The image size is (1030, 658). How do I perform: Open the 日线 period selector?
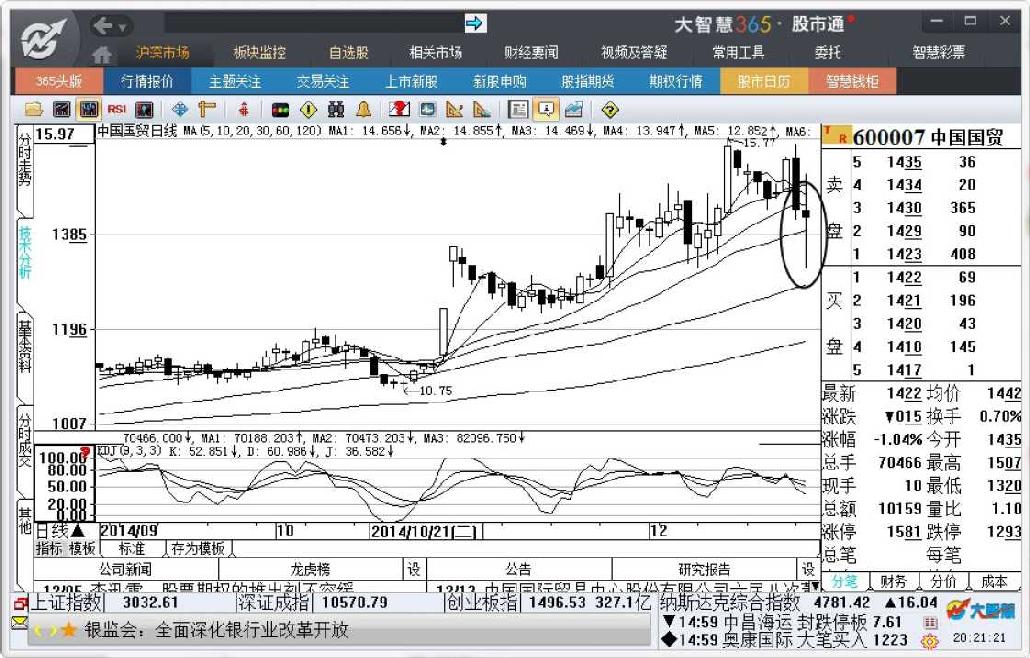pyautogui.click(x=60, y=531)
